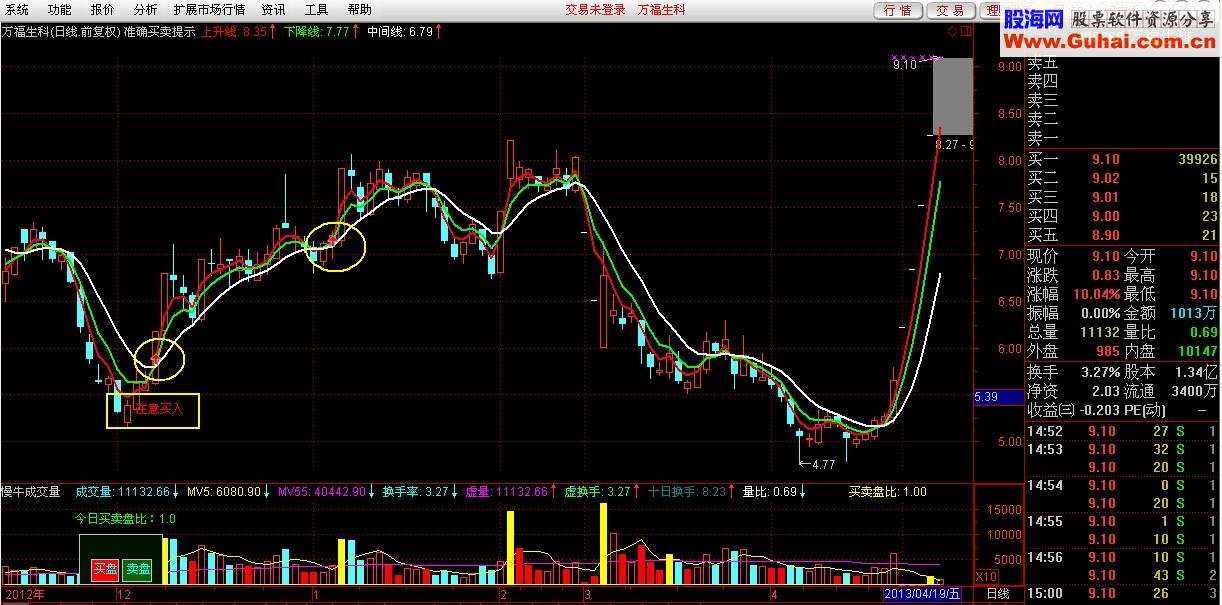This screenshot has width=1222, height=605.
Task: Click the 下降线: 7.77 indicator value
Action: (x=317, y=32)
